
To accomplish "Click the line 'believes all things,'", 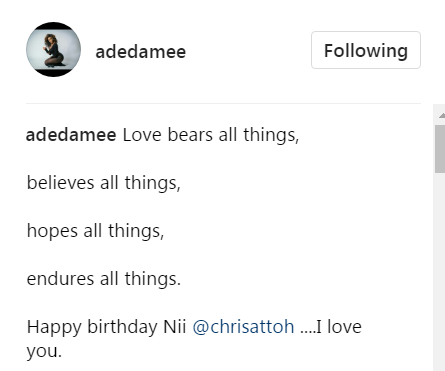I will click(x=103, y=183).
